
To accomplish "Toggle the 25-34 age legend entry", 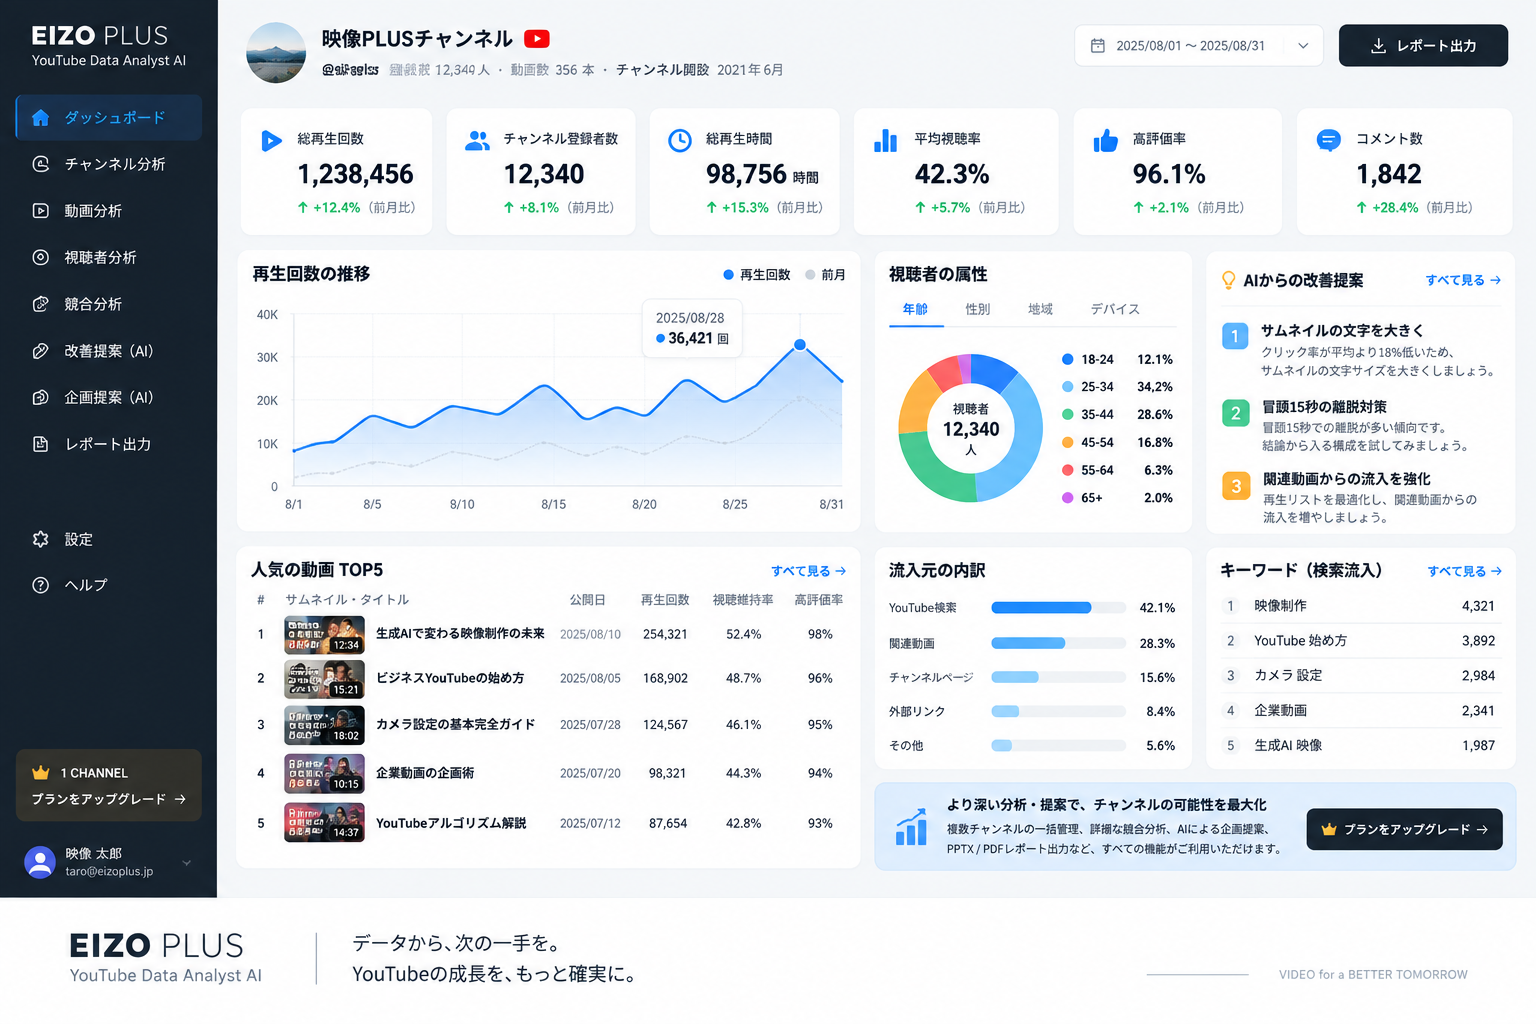I will coord(1117,387).
